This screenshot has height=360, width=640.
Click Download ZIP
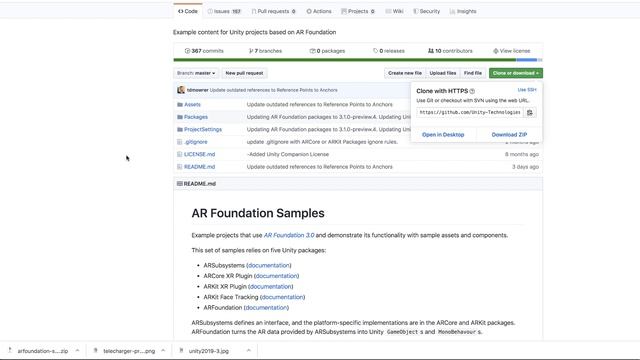pos(509,135)
